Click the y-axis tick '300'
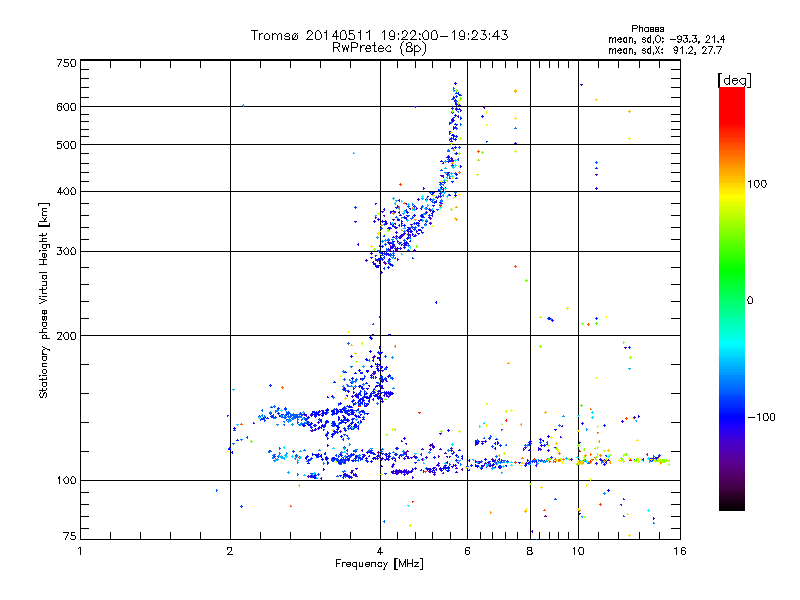This screenshot has height=600, width=800. [x=66, y=252]
